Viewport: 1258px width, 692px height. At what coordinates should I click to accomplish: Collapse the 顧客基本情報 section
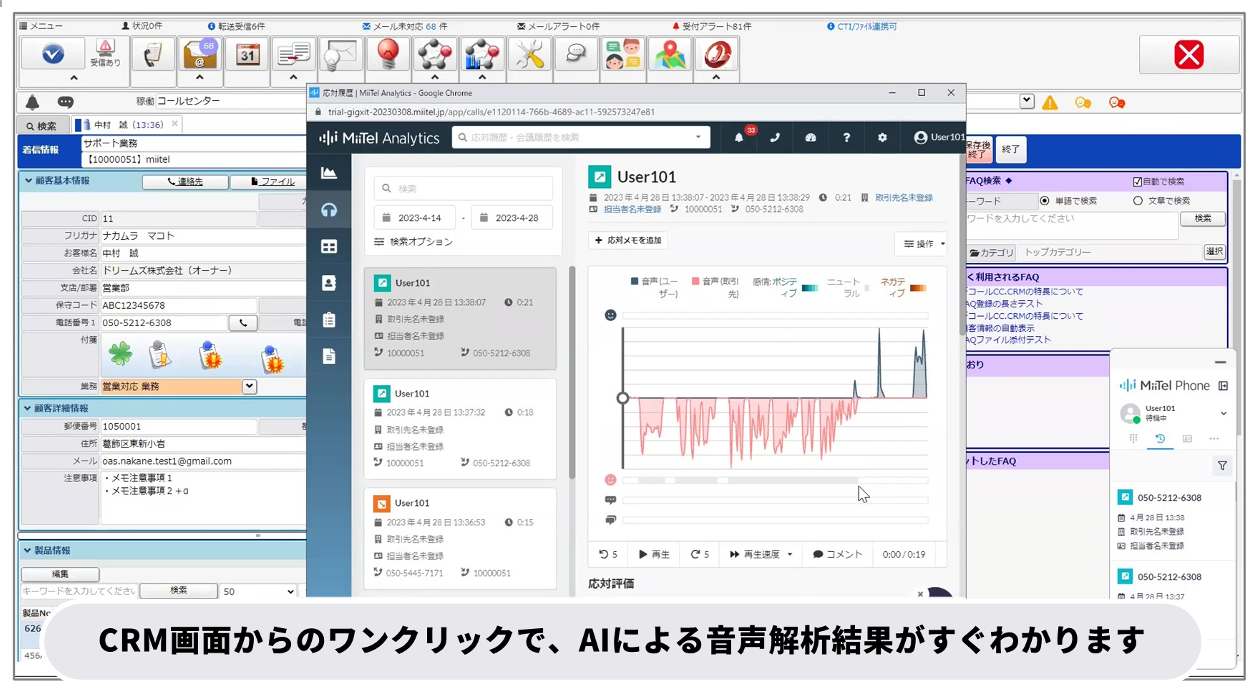[x=27, y=181]
